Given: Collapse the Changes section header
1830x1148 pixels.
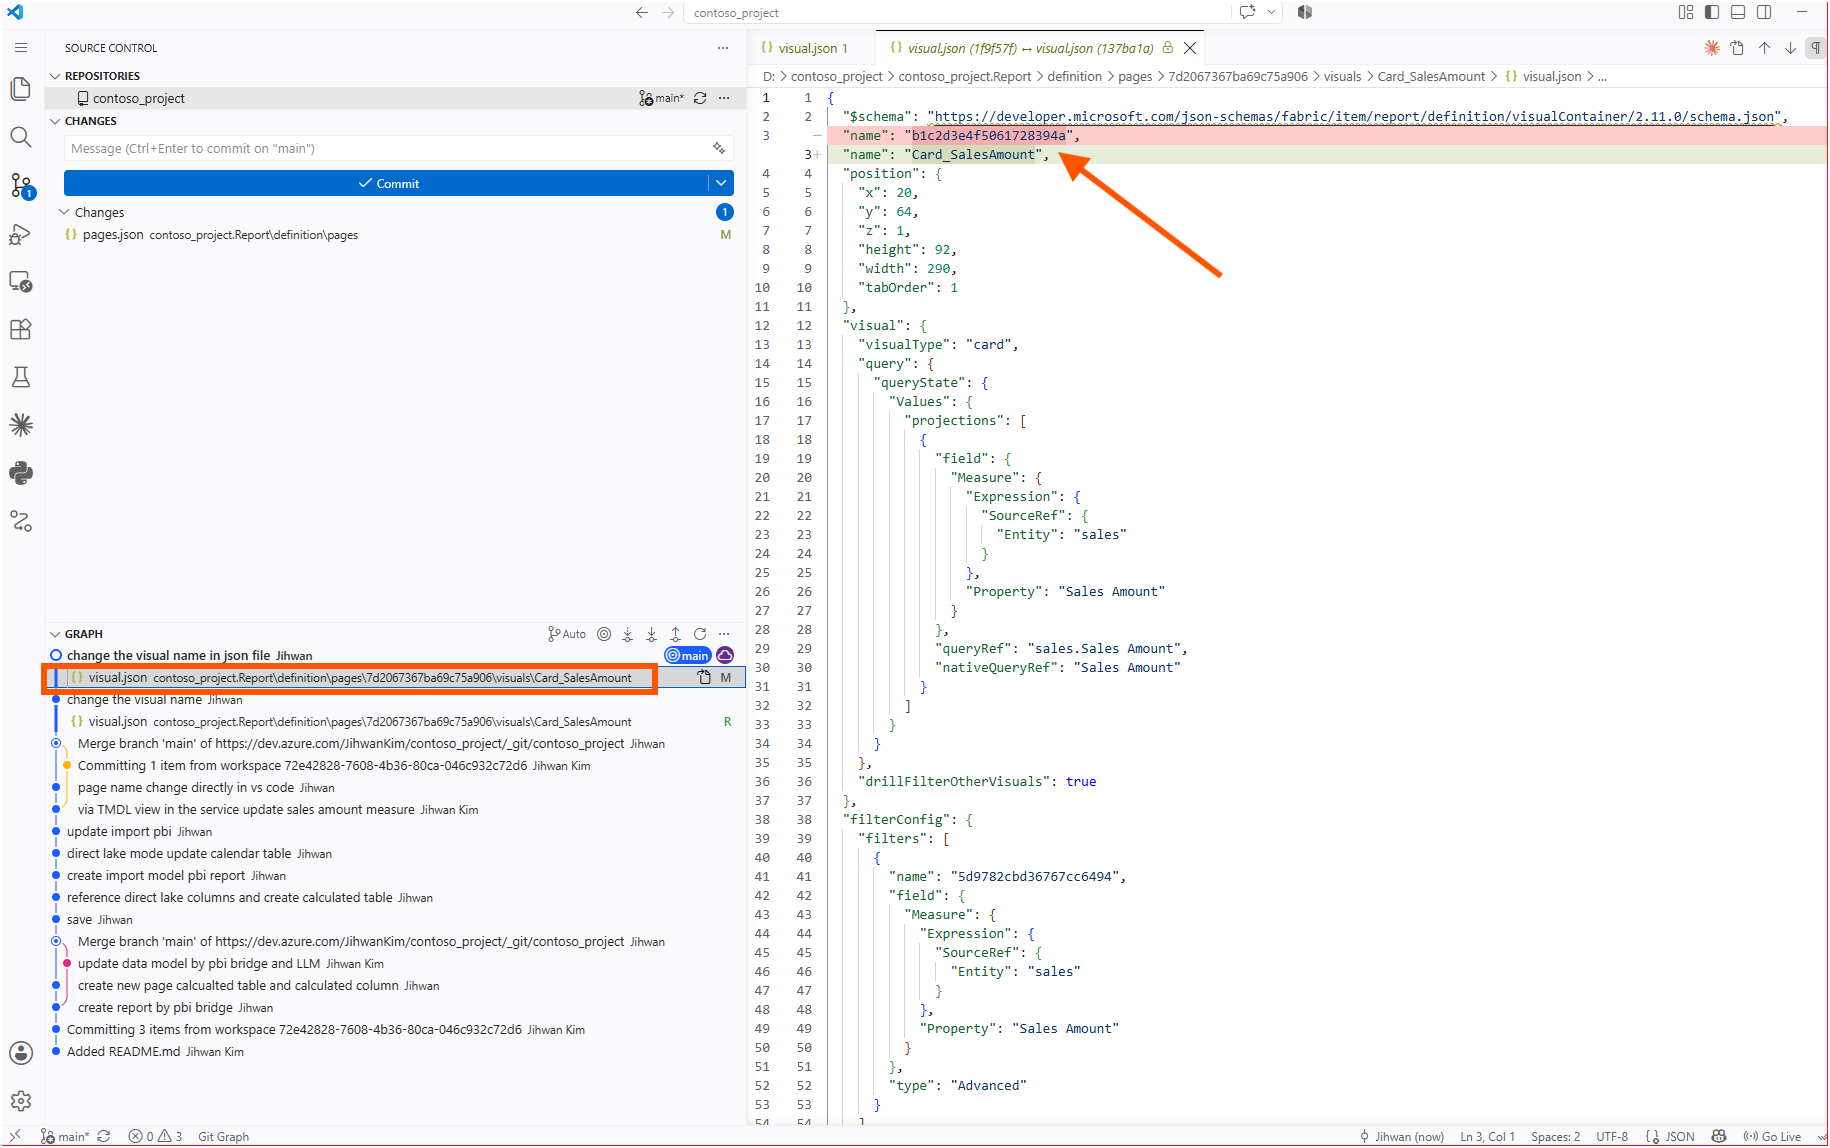Looking at the screenshot, I should (55, 121).
